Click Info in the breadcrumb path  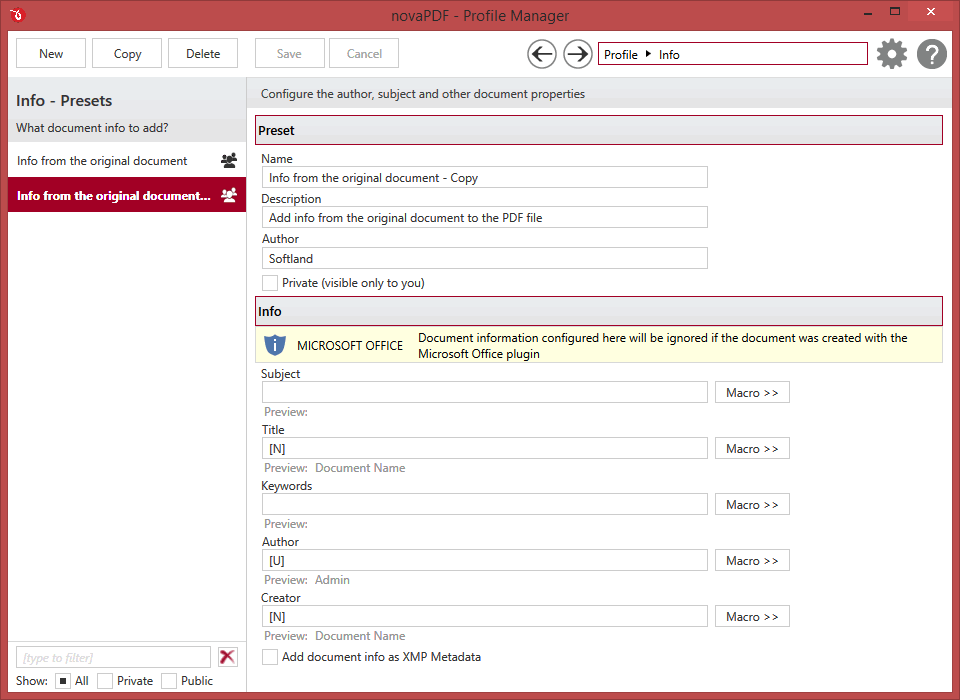pos(669,55)
